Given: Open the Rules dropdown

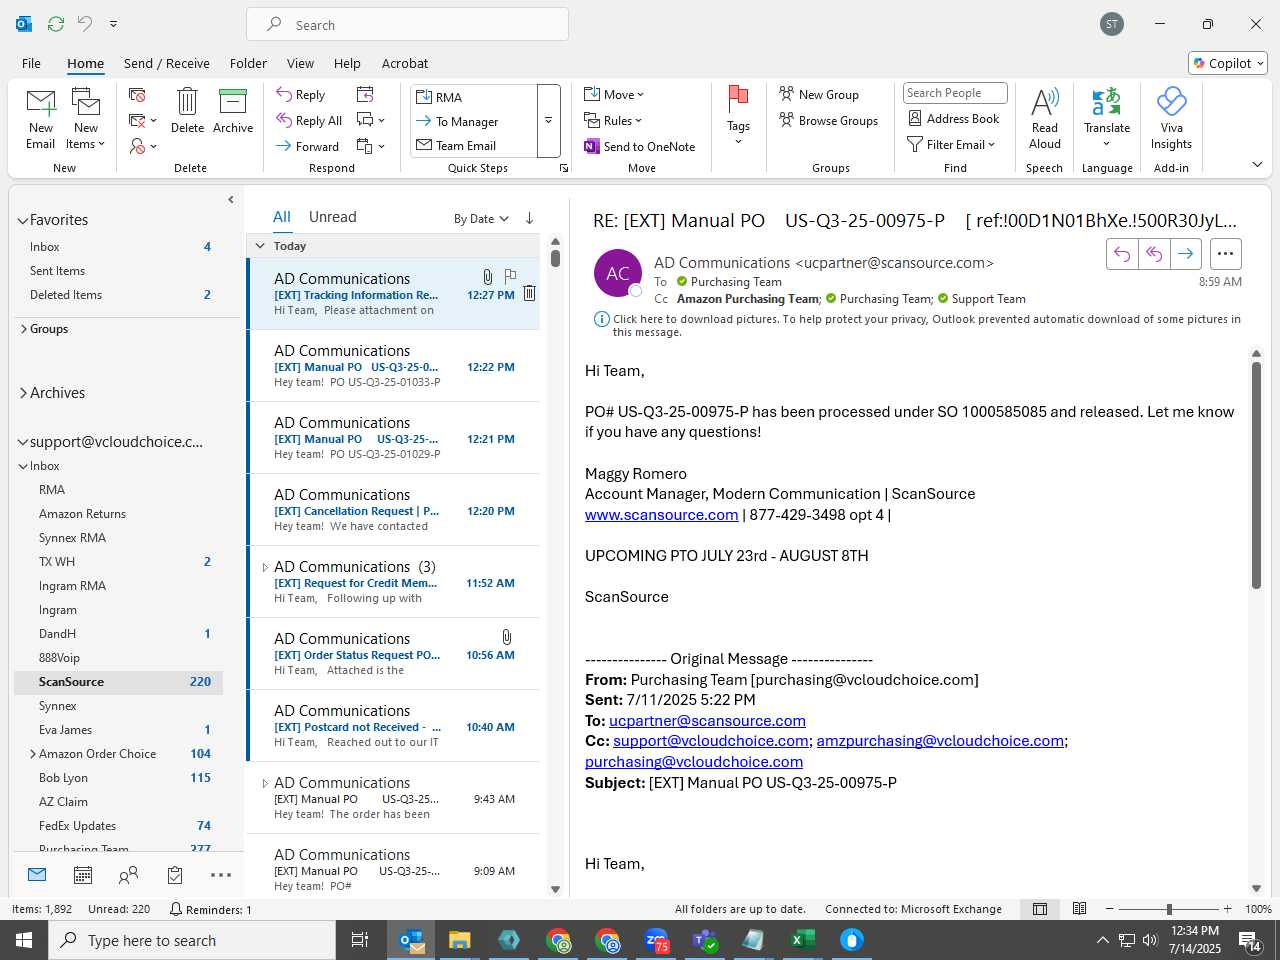Looking at the screenshot, I should pos(613,120).
